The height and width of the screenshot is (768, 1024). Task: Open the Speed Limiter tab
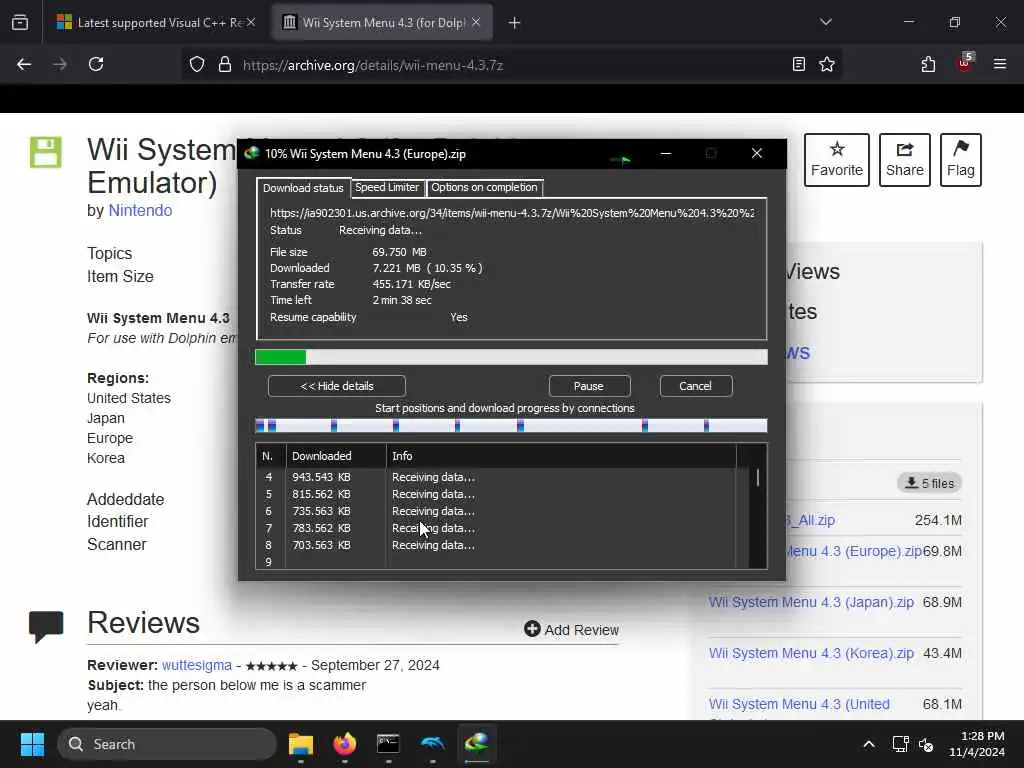point(387,187)
